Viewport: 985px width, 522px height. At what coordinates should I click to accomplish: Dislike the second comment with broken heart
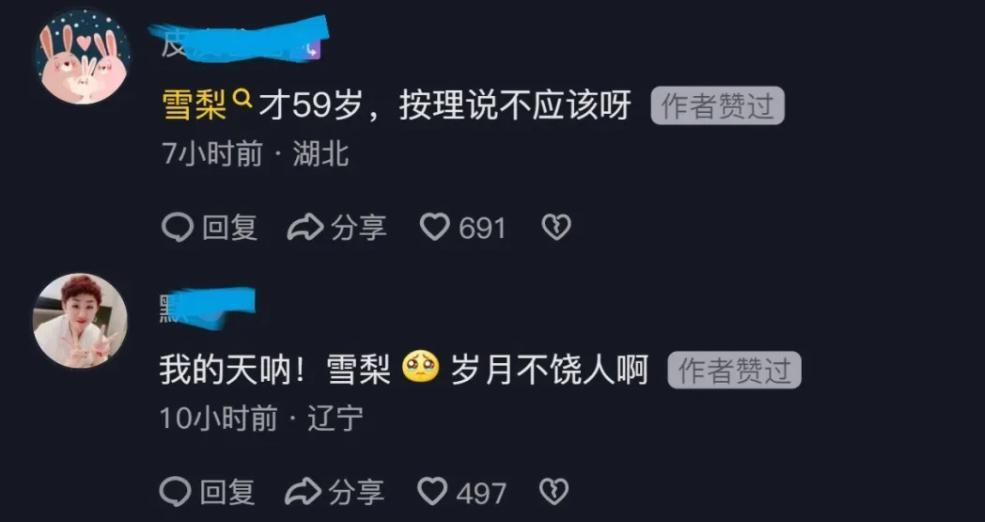[555, 492]
